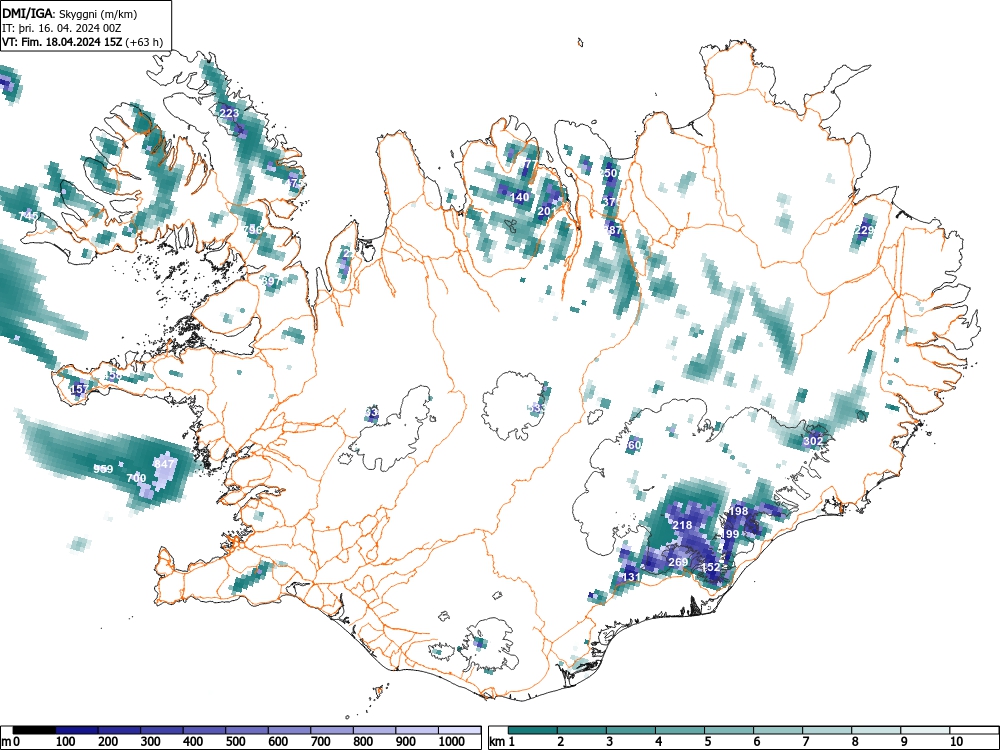
Task: Click the '302' visibility value label
Action: point(812,441)
